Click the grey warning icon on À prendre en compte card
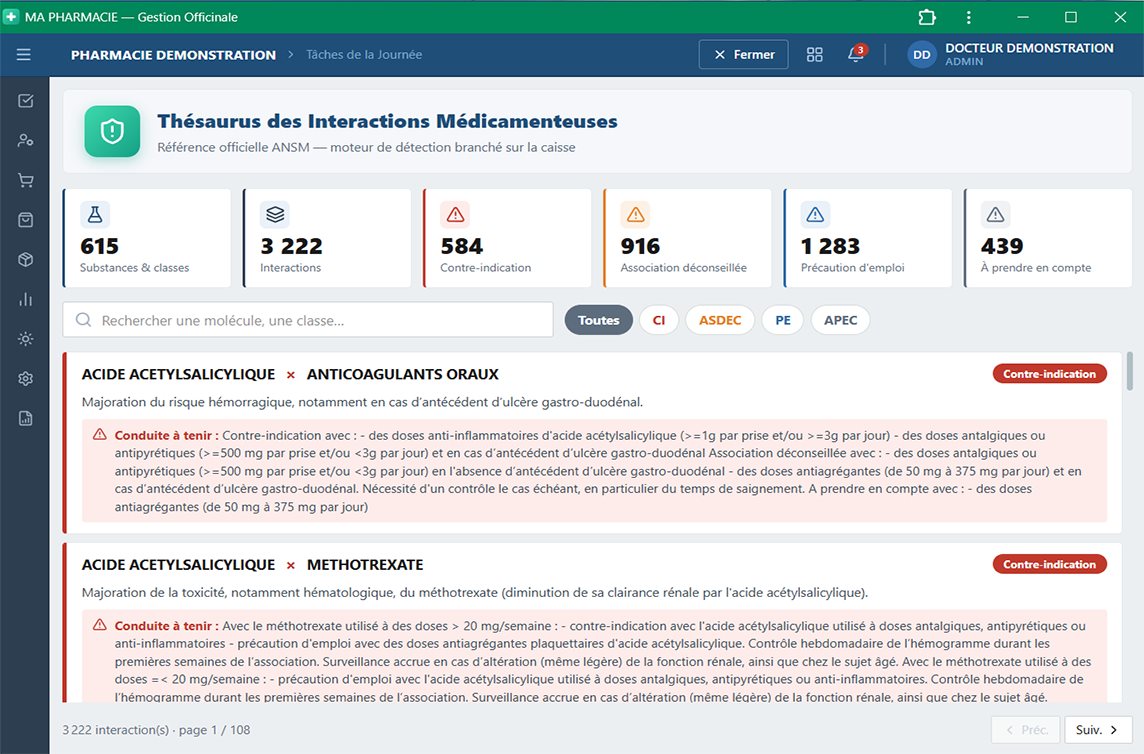Image resolution: width=1144 pixels, height=754 pixels. 995,215
